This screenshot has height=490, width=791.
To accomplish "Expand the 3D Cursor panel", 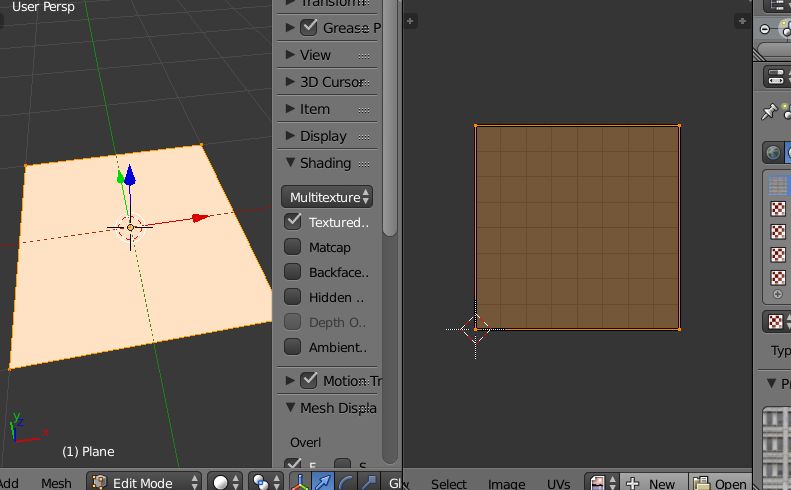I will pyautogui.click(x=290, y=82).
